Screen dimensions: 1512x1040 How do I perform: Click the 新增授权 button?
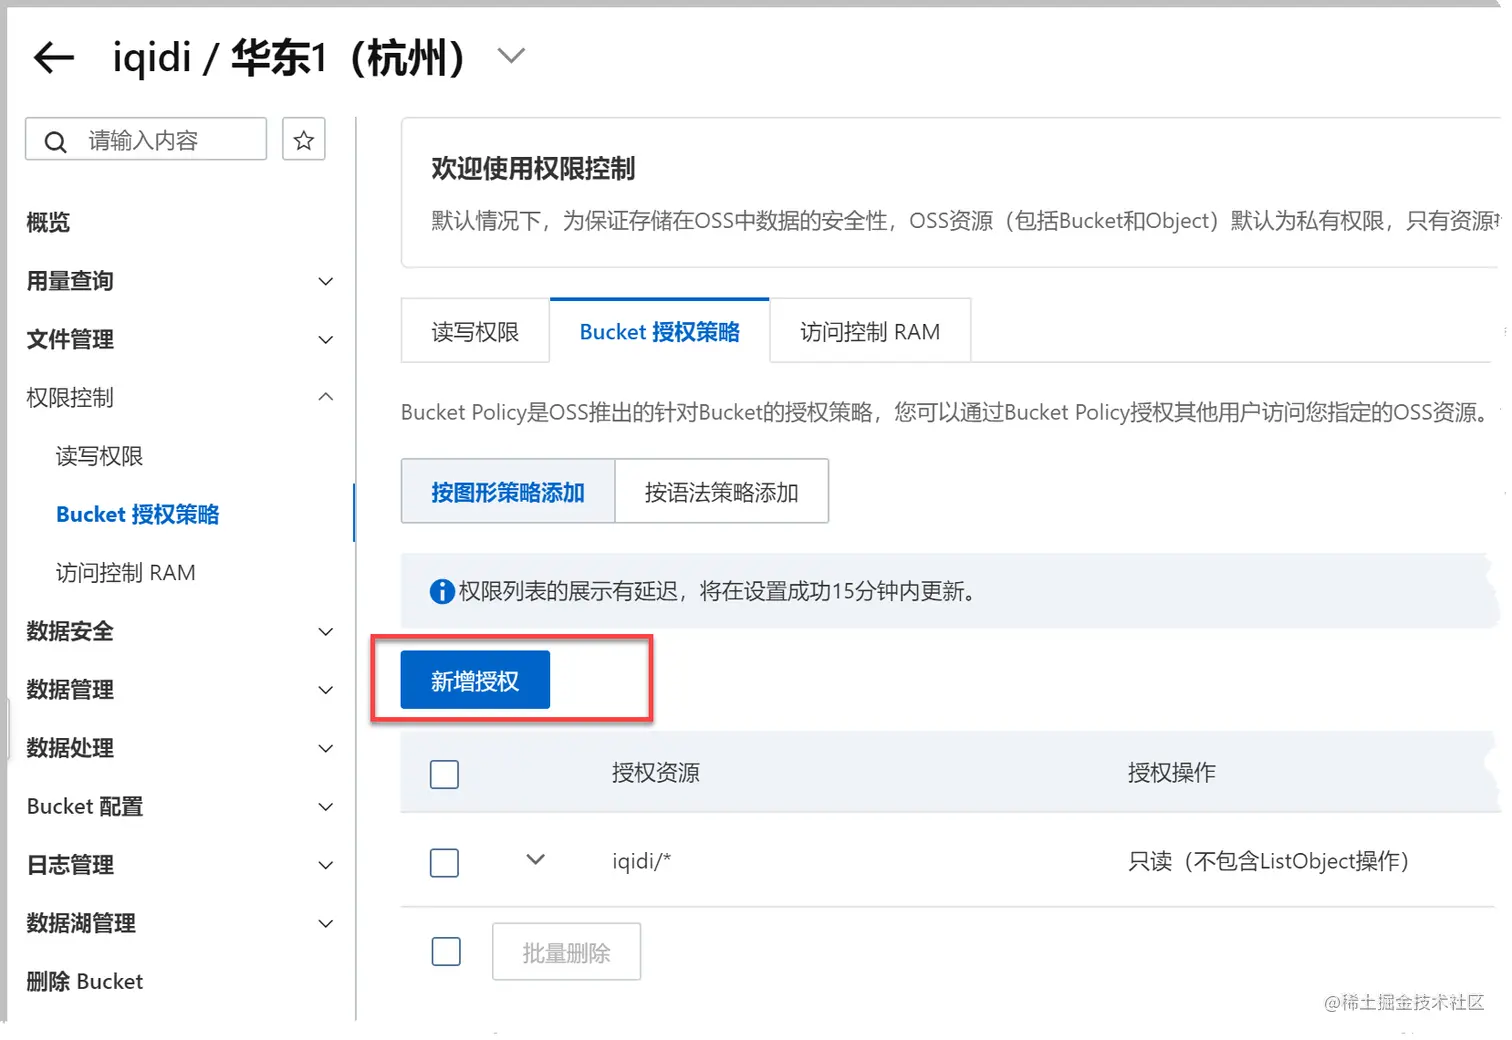tap(475, 680)
